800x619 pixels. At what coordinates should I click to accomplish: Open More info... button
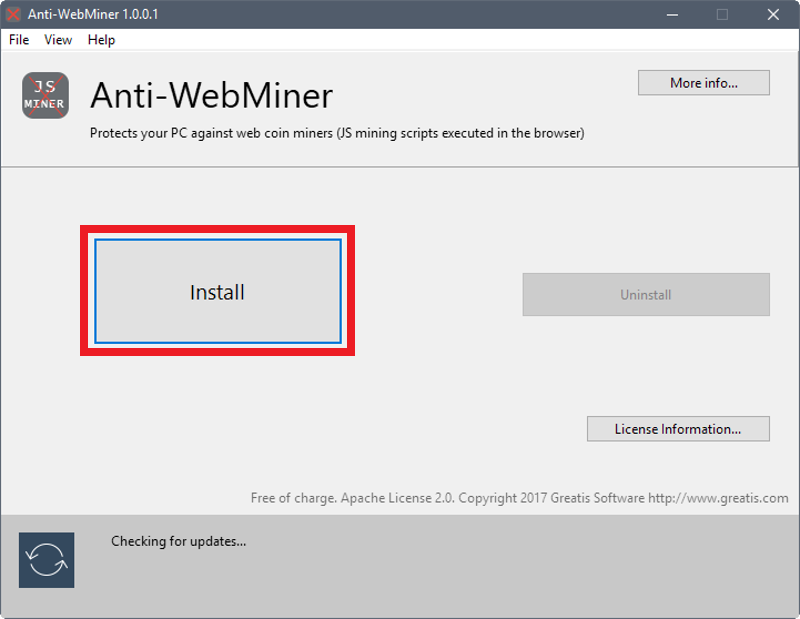coord(704,83)
